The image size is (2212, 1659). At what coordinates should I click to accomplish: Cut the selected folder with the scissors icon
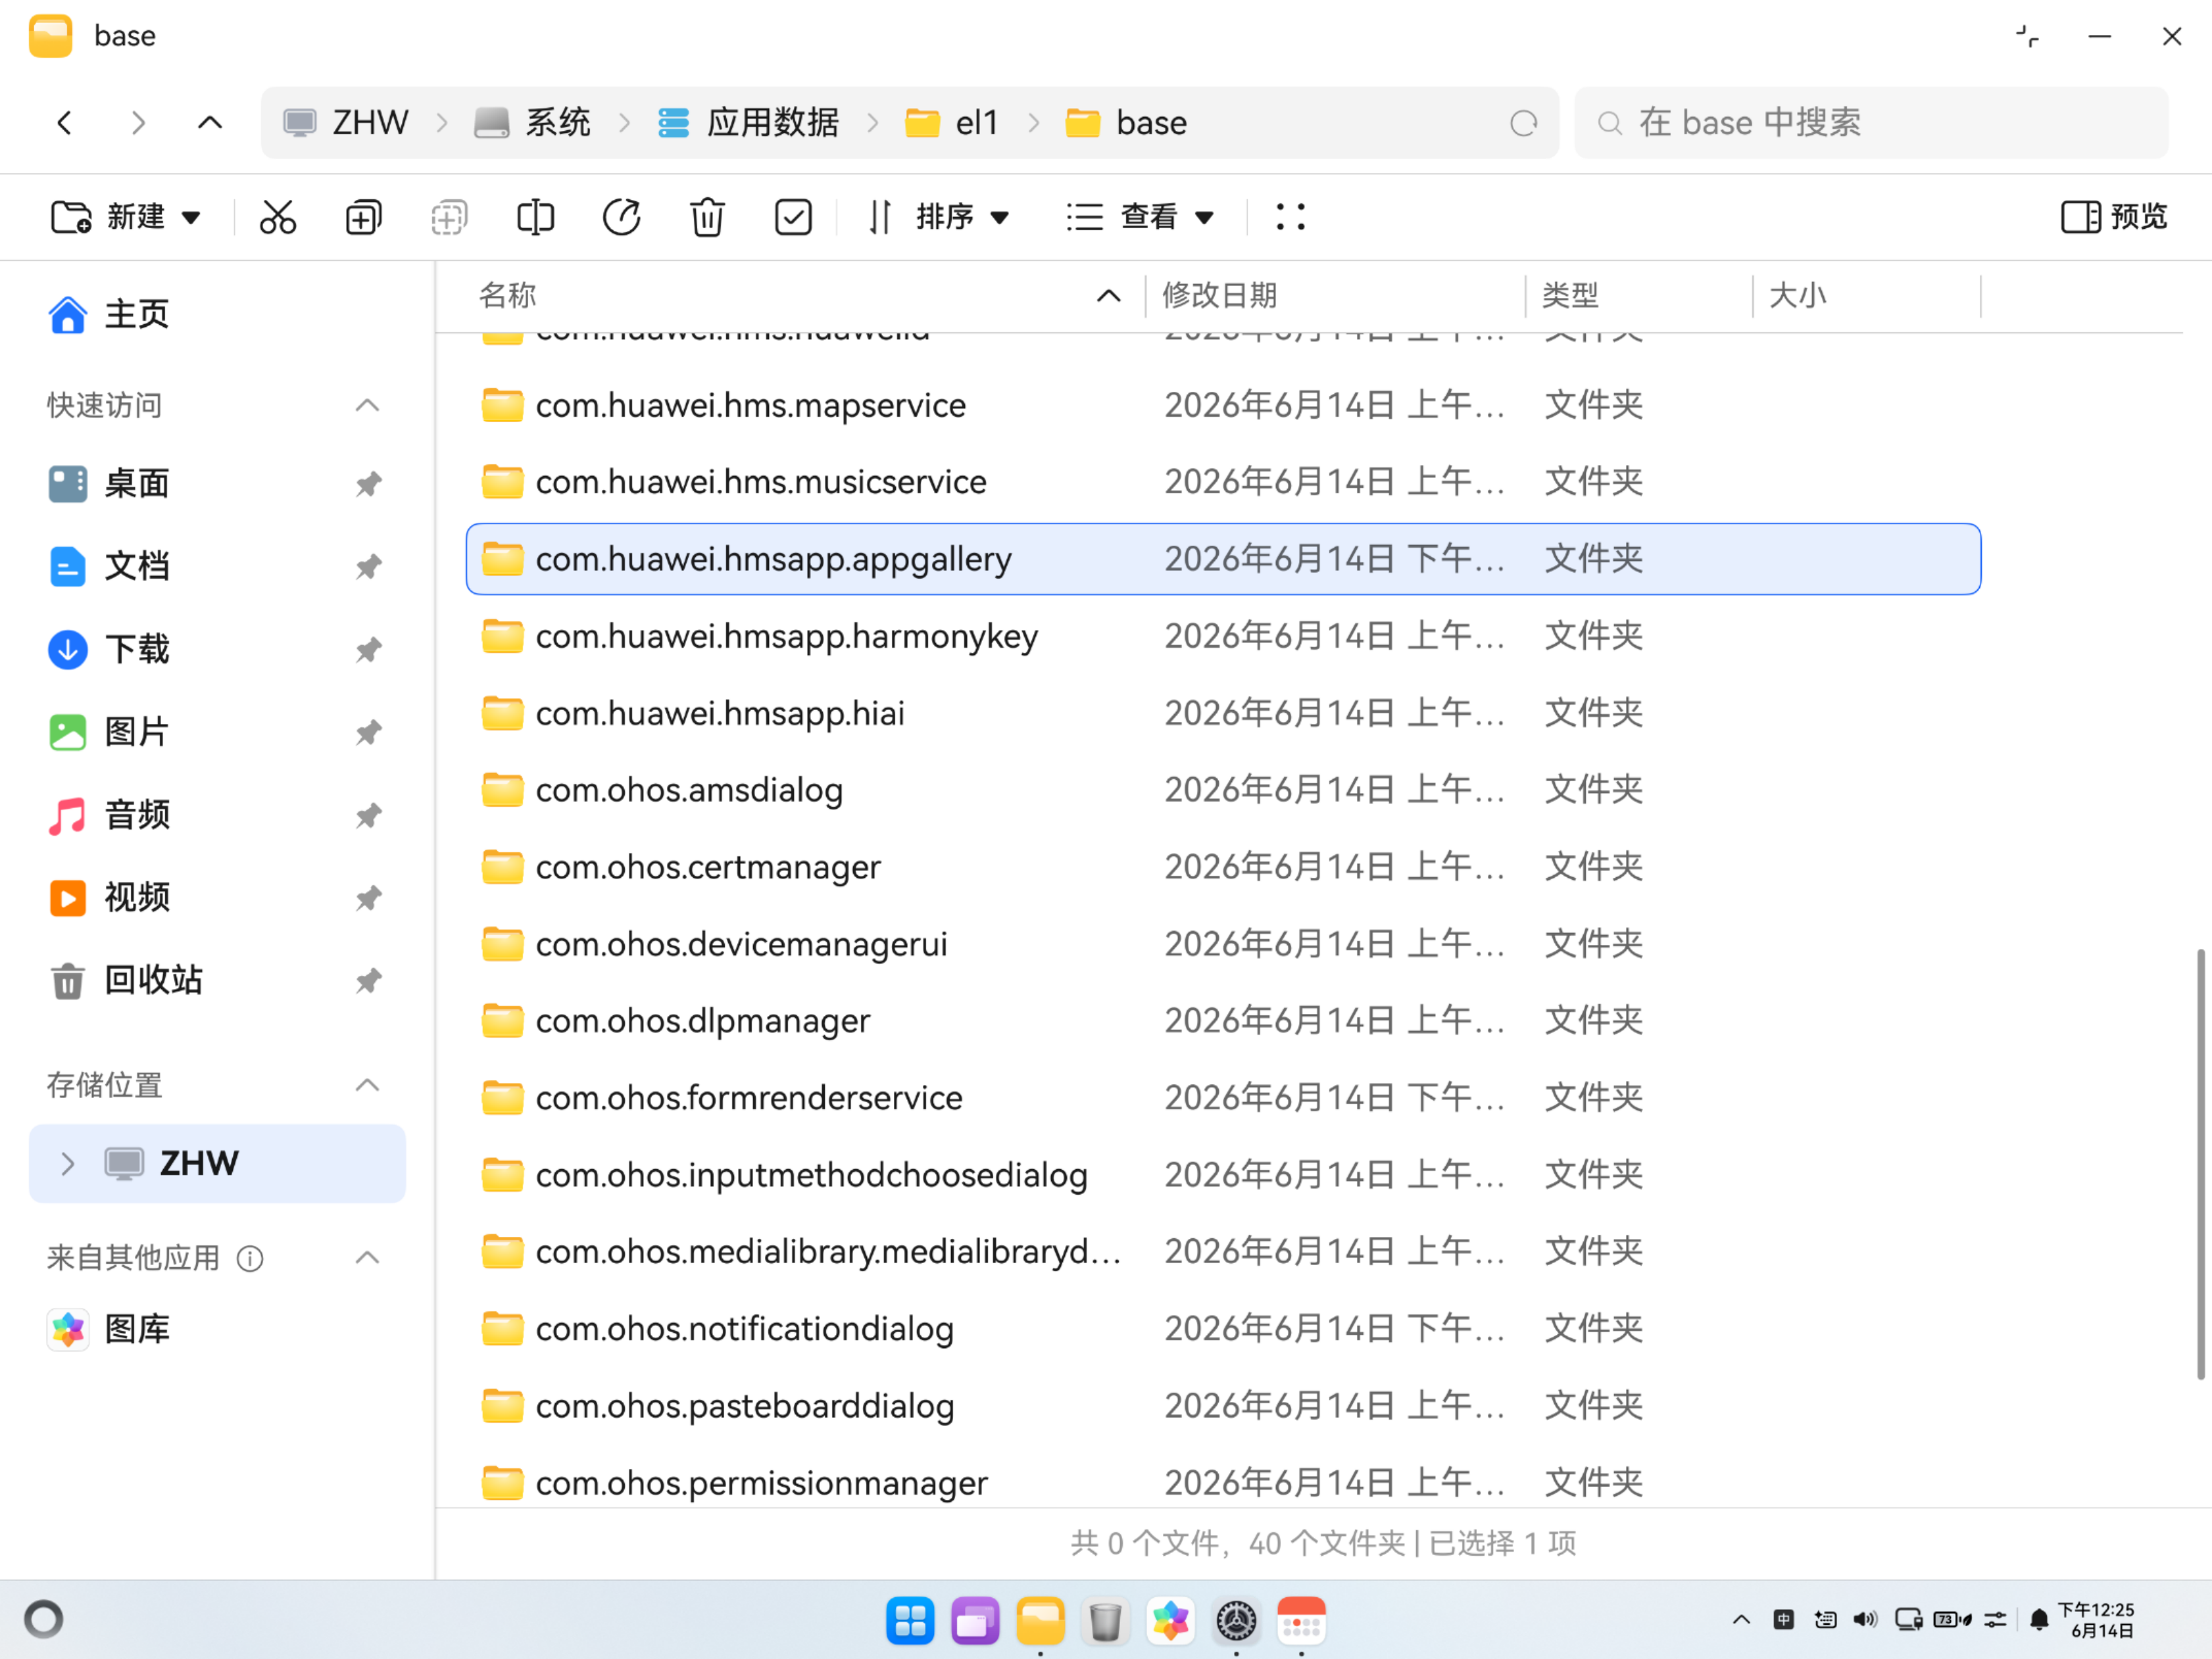[278, 217]
